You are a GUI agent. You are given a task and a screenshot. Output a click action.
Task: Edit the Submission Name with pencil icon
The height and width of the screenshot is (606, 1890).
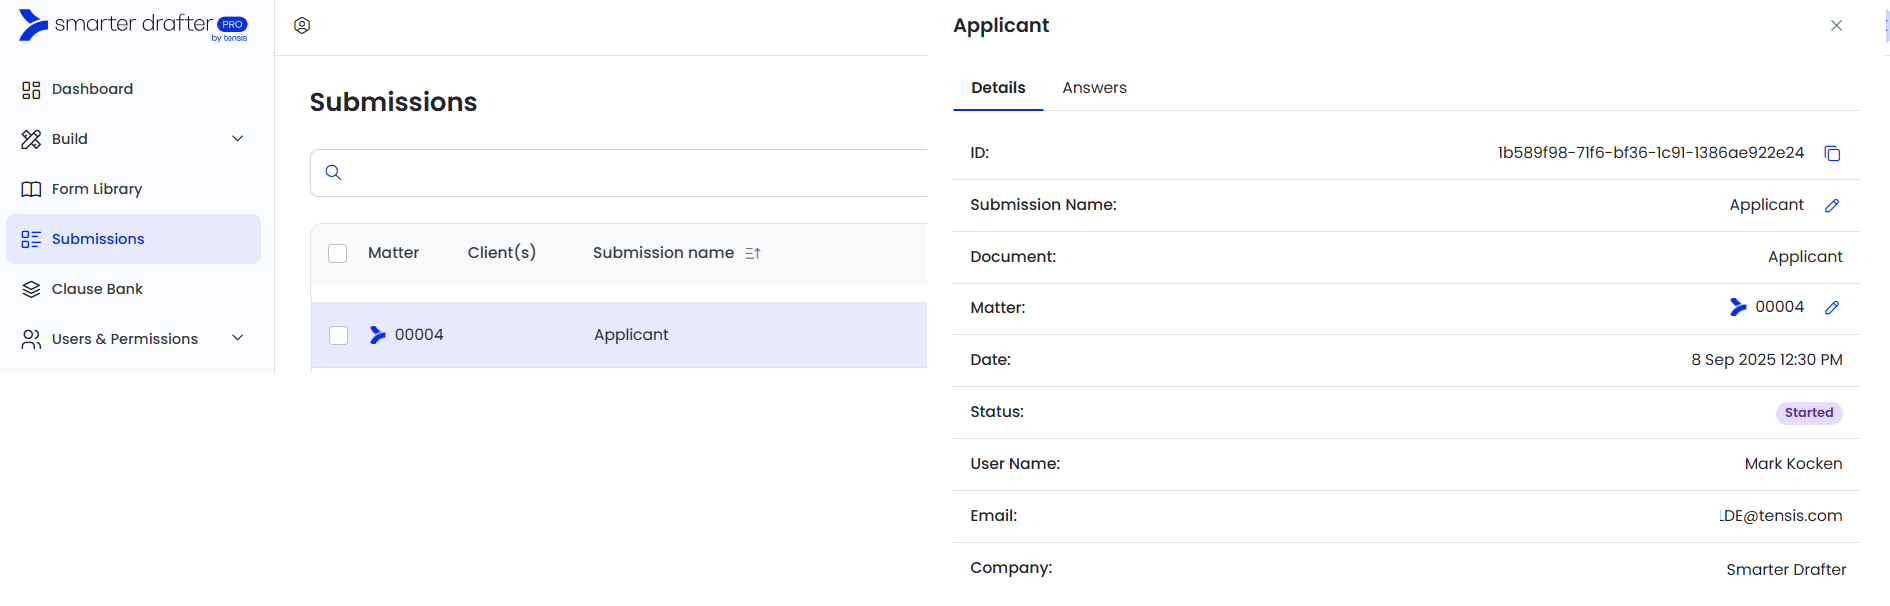(x=1832, y=205)
